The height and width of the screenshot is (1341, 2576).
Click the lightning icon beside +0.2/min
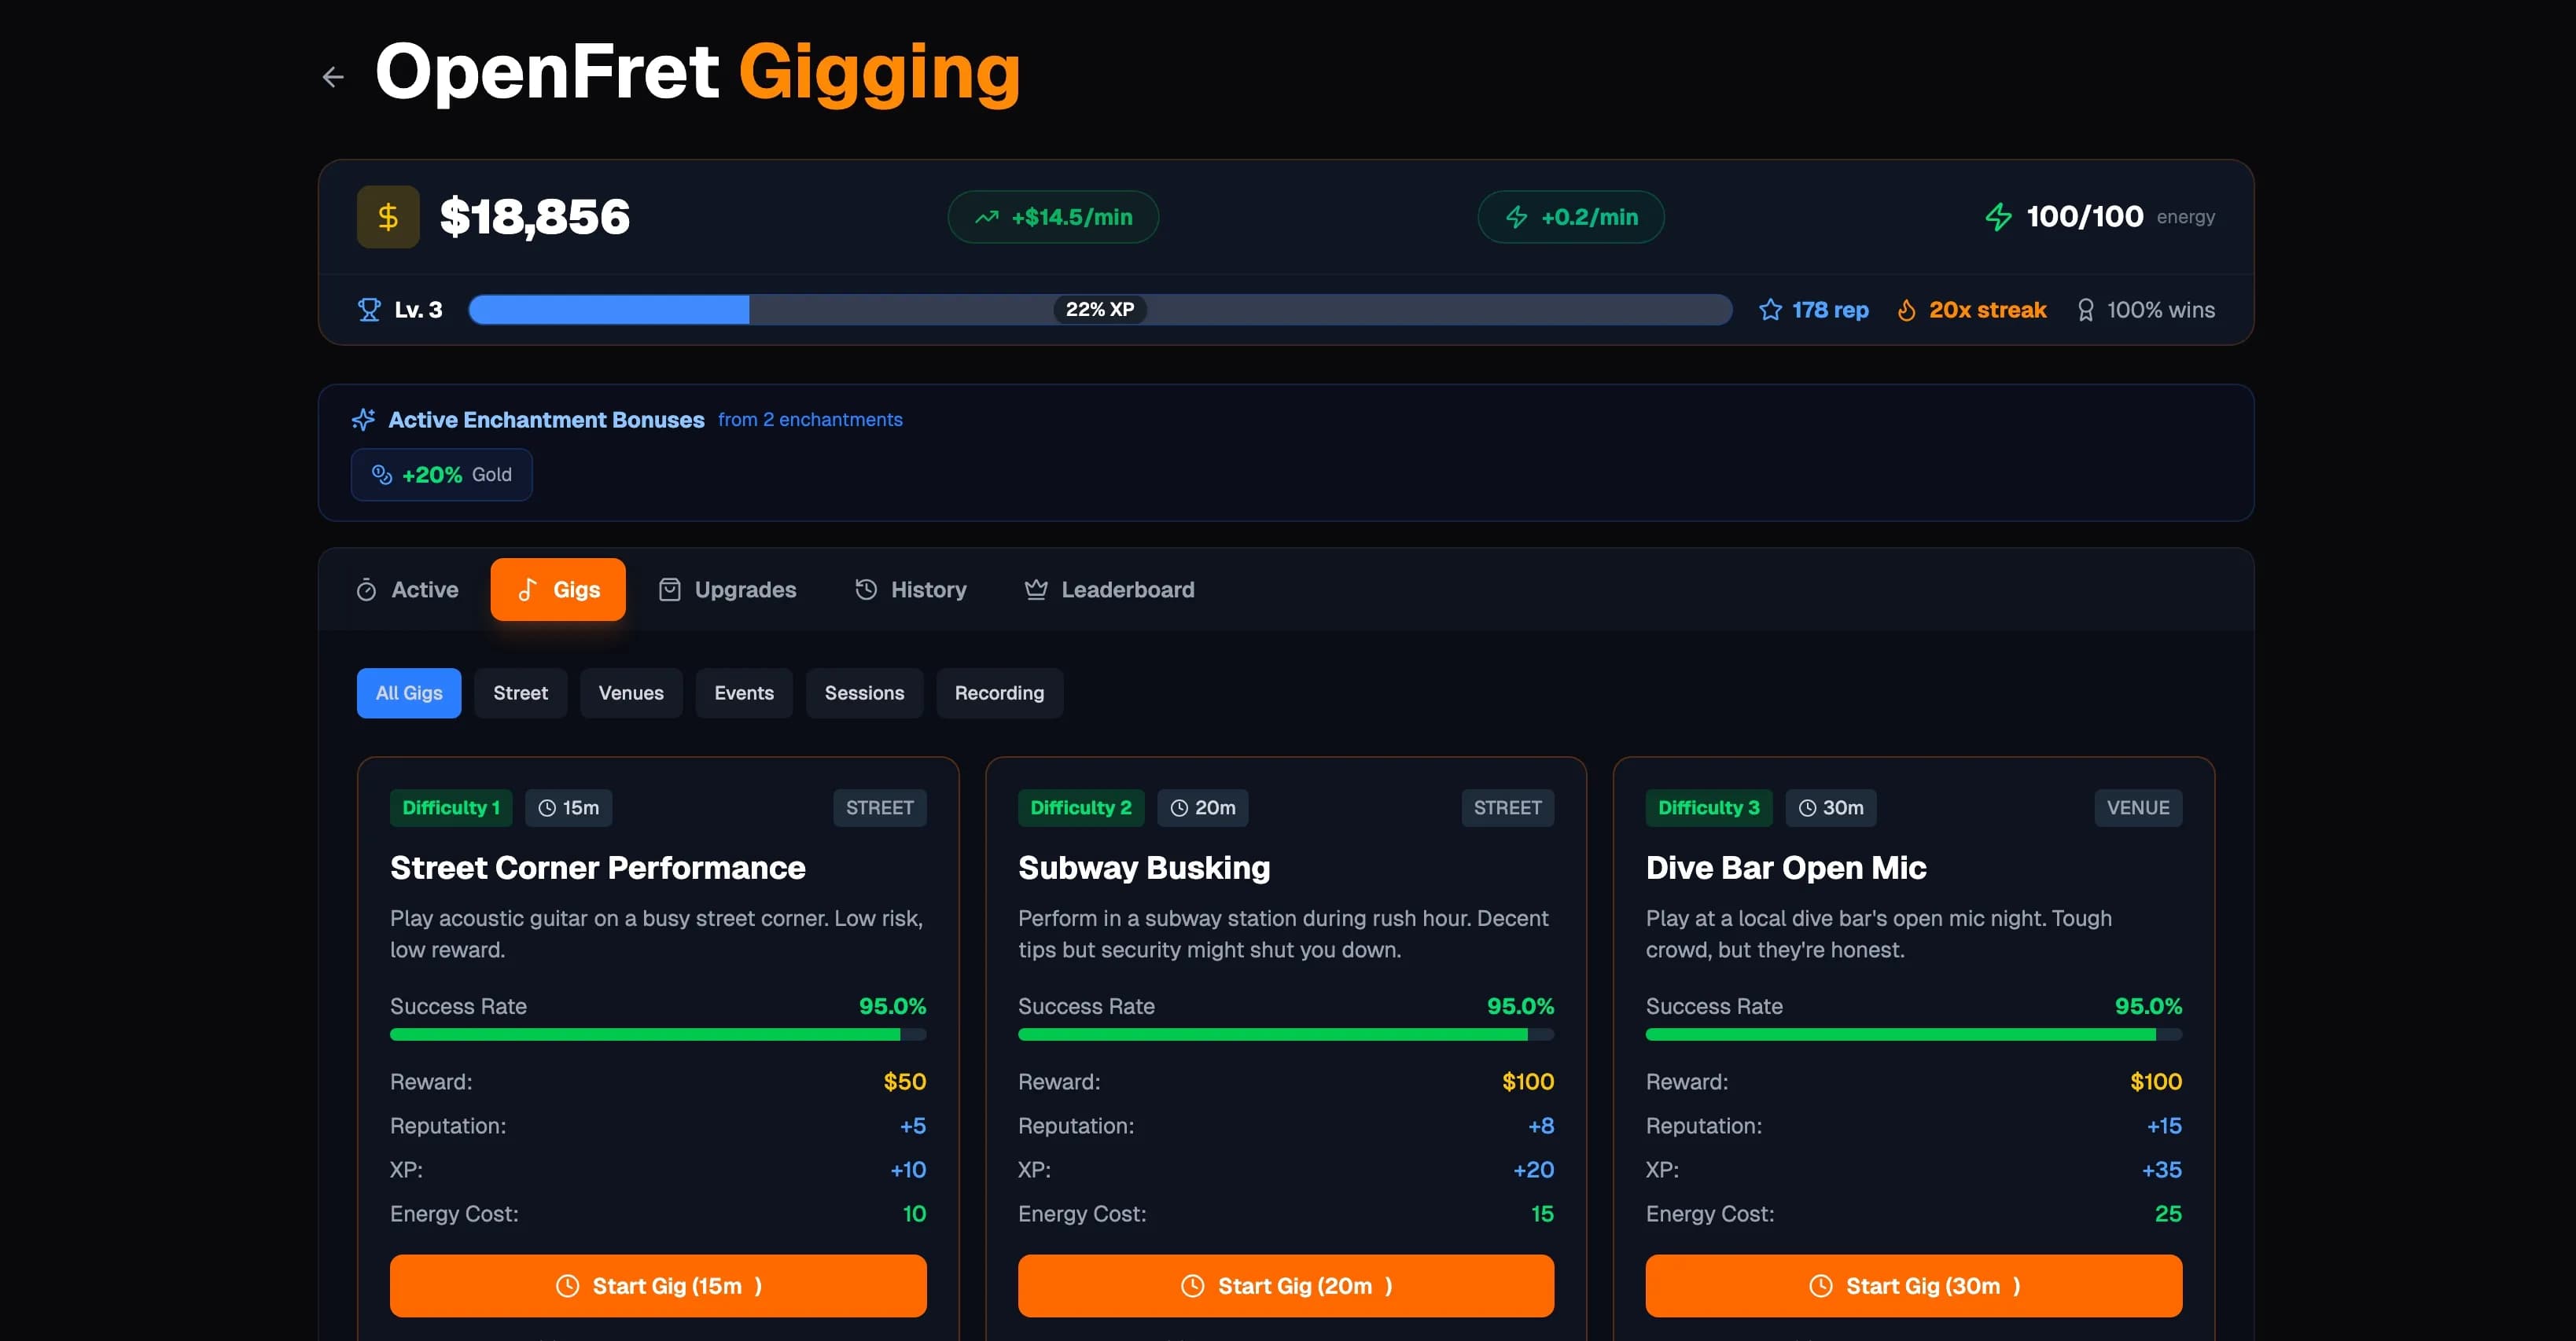pyautogui.click(x=1517, y=217)
